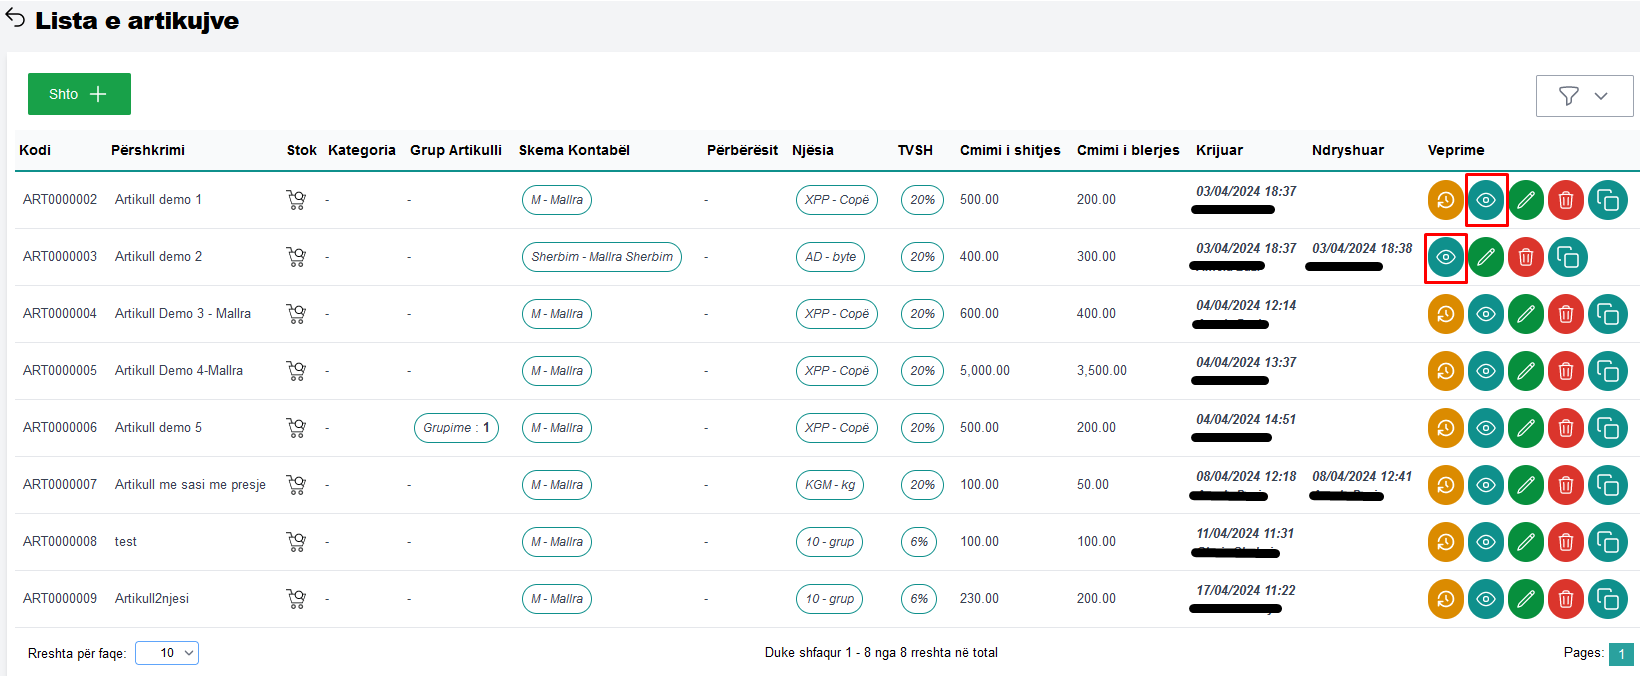Expand the filter dropdown
The width and height of the screenshot is (1640, 676).
(1584, 96)
